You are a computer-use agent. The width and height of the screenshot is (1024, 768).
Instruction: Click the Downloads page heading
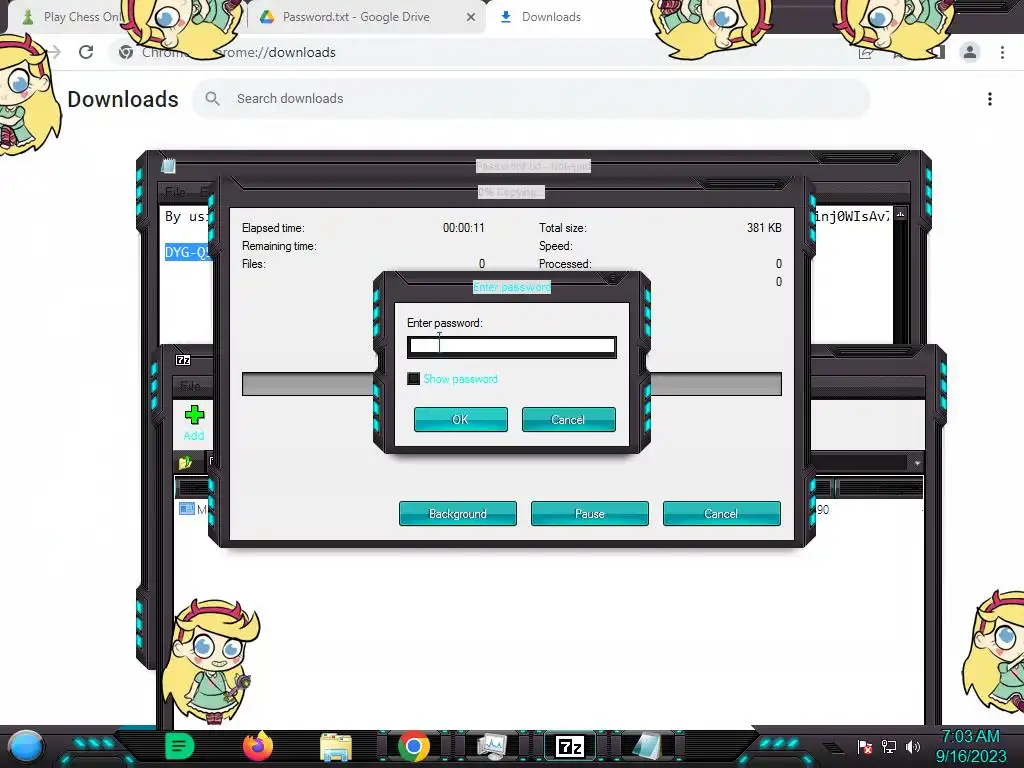(123, 99)
